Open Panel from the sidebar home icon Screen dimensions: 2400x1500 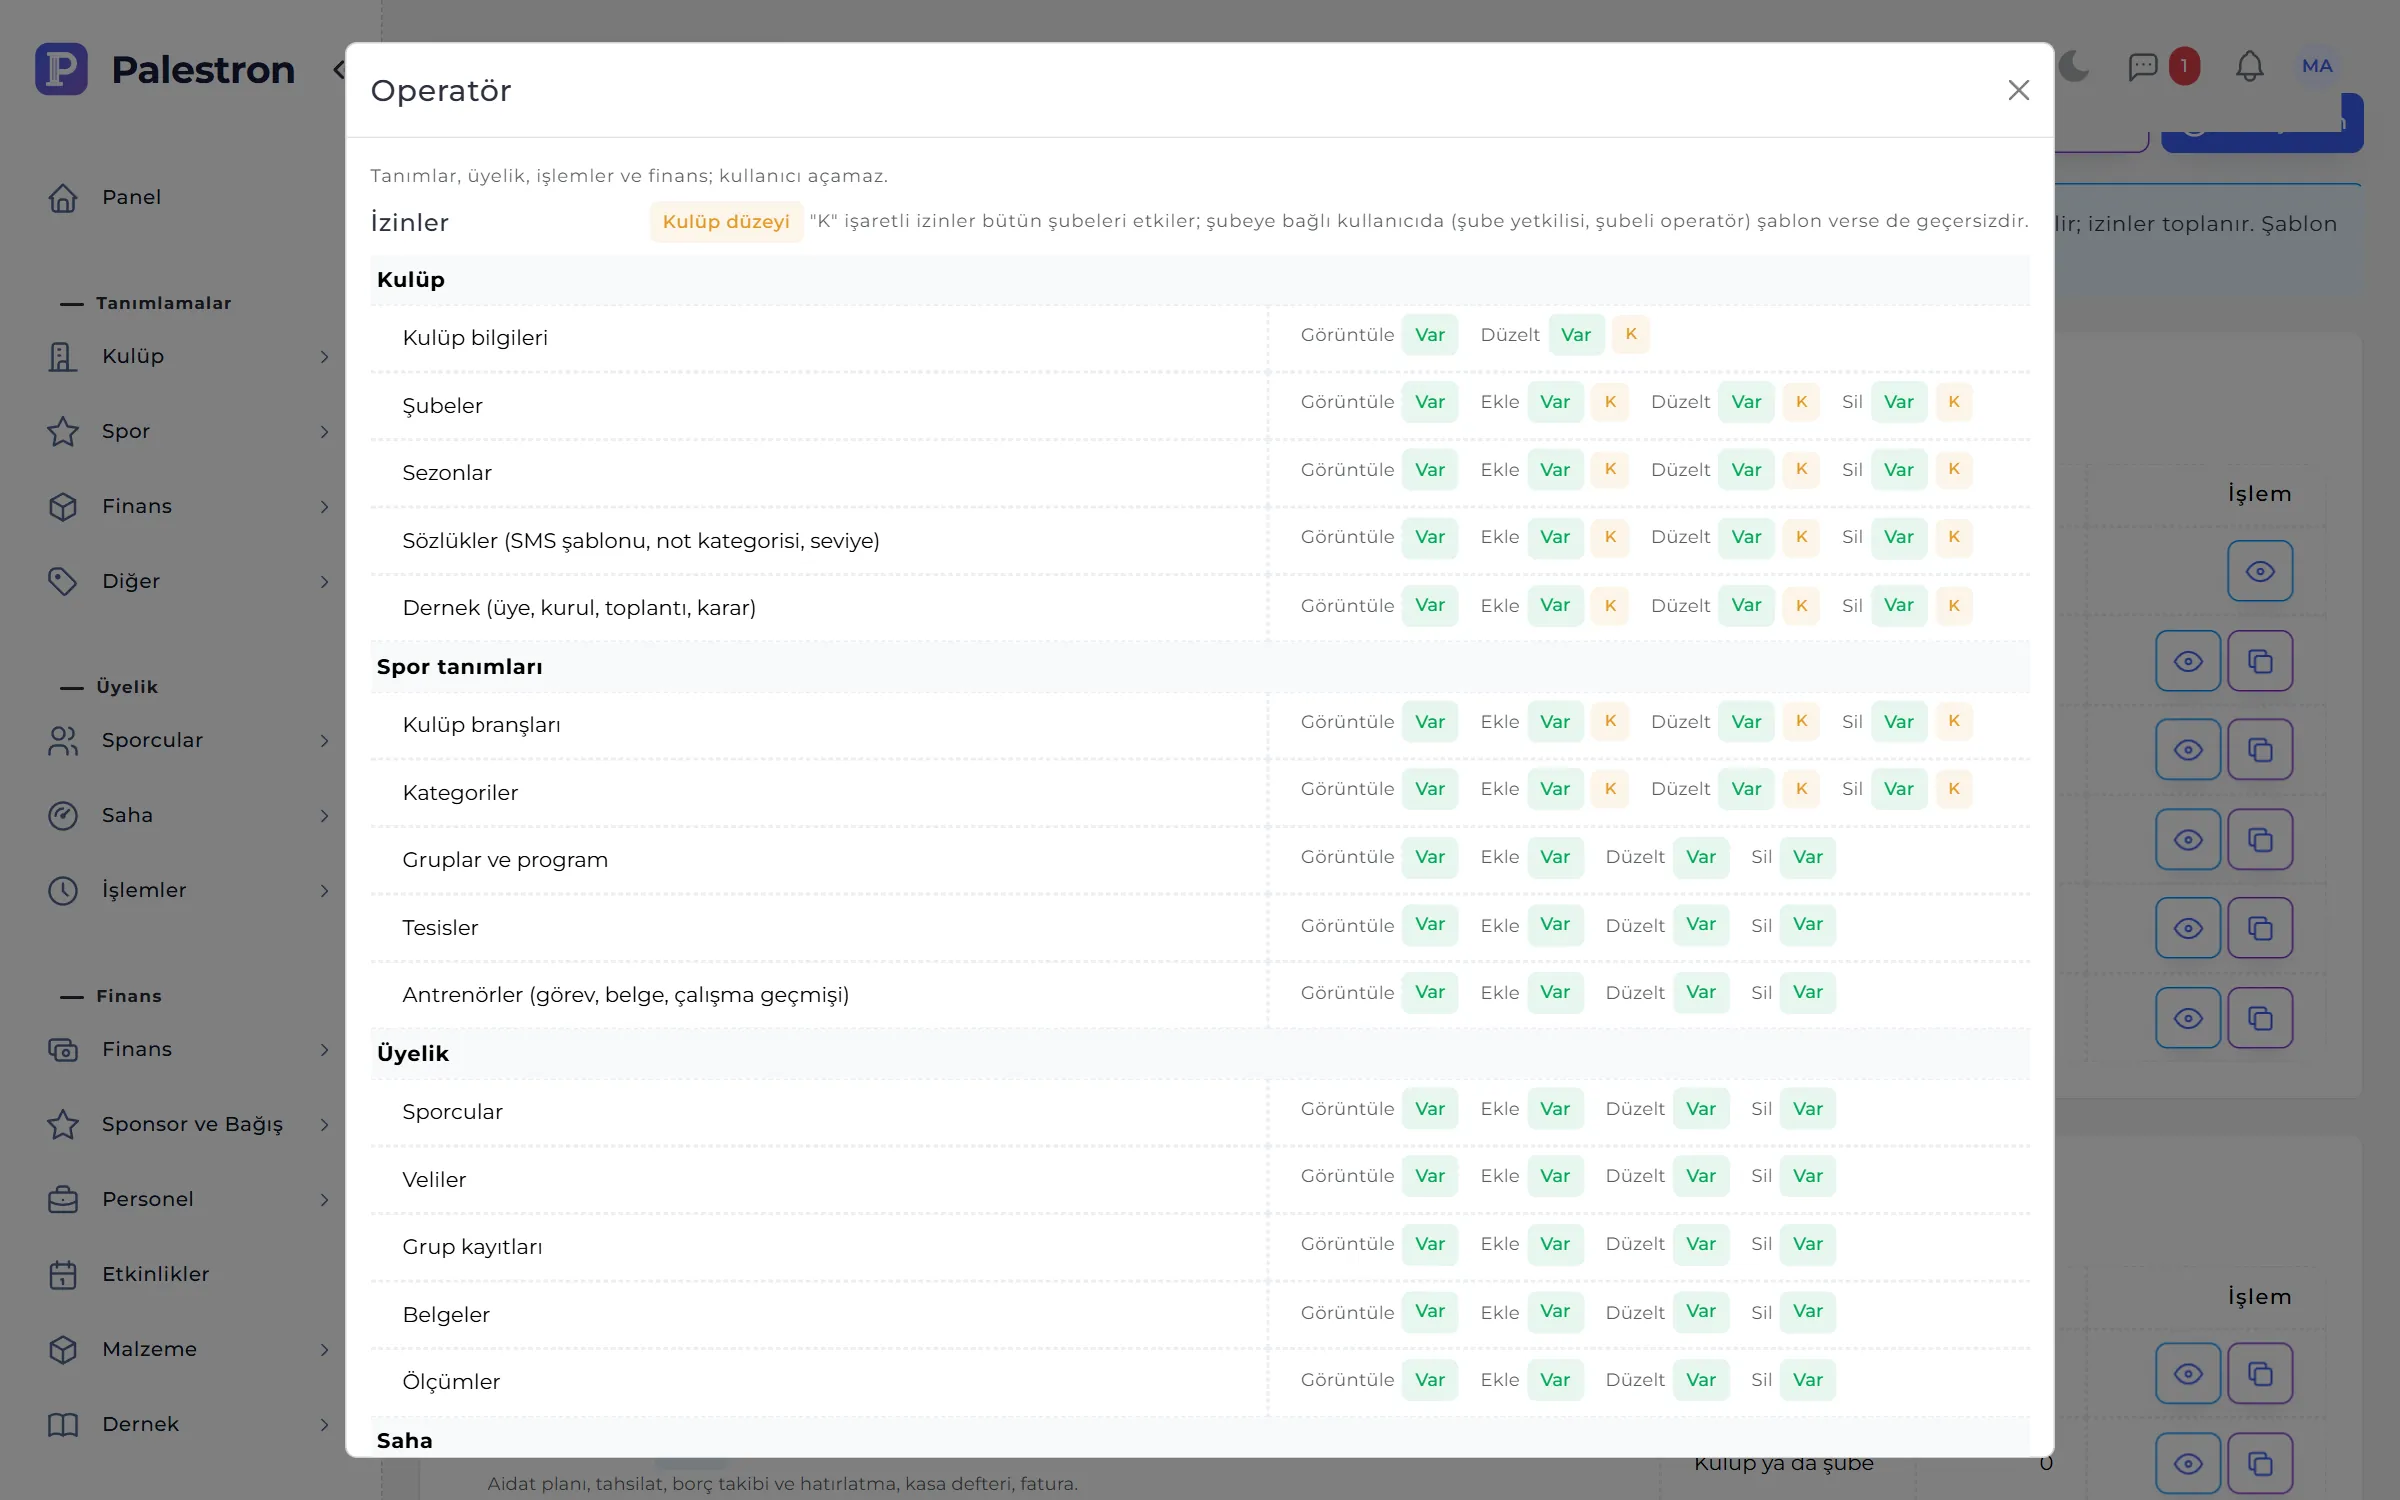click(x=63, y=198)
